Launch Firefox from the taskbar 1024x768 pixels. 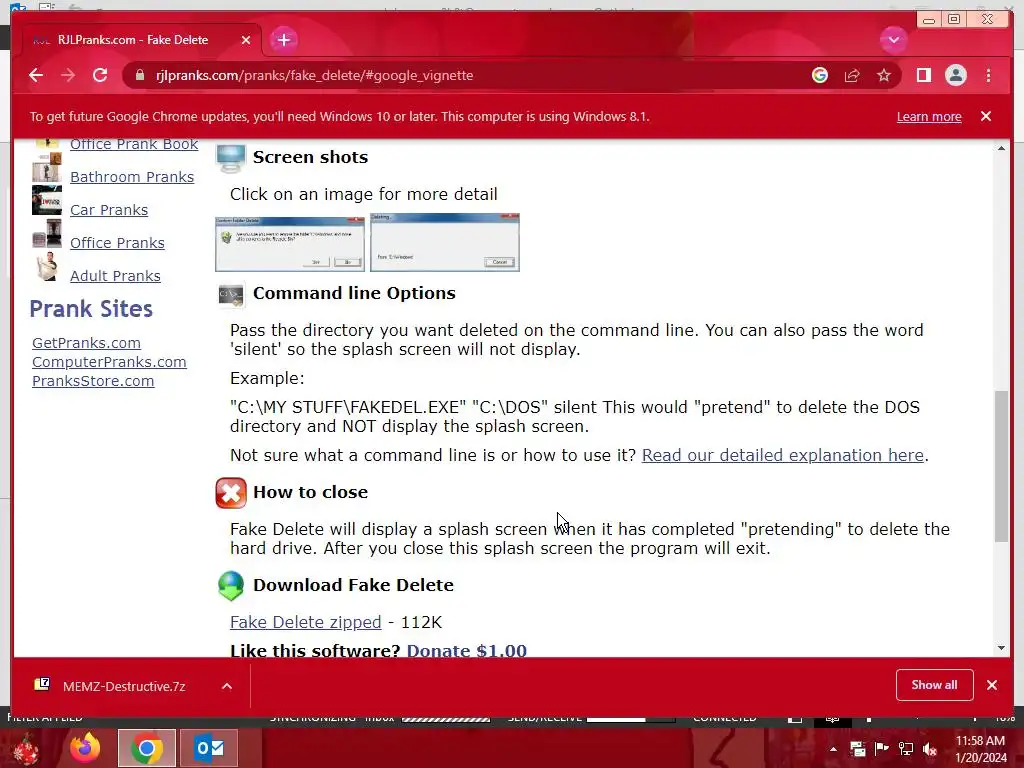tap(85, 748)
